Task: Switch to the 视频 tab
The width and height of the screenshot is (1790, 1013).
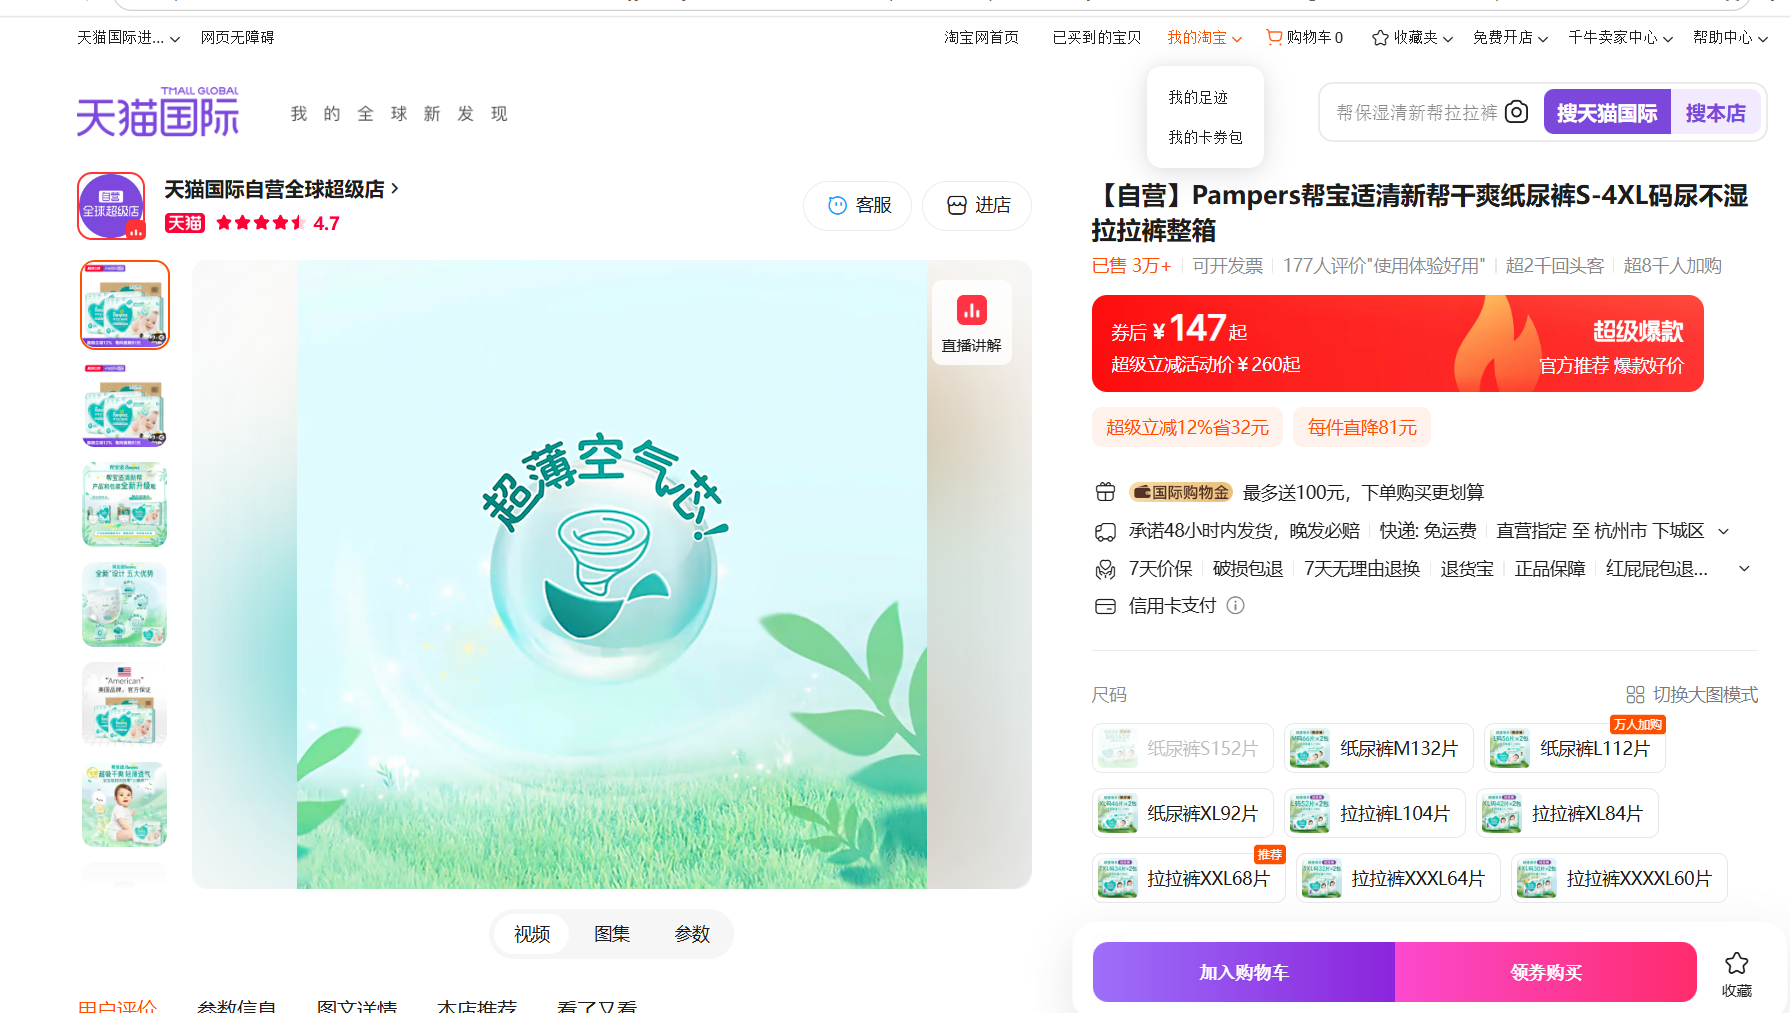Action: click(x=532, y=934)
